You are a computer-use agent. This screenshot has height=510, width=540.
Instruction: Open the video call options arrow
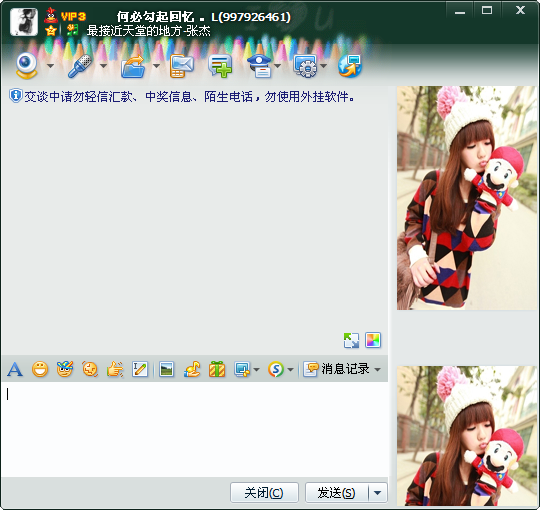coord(50,65)
